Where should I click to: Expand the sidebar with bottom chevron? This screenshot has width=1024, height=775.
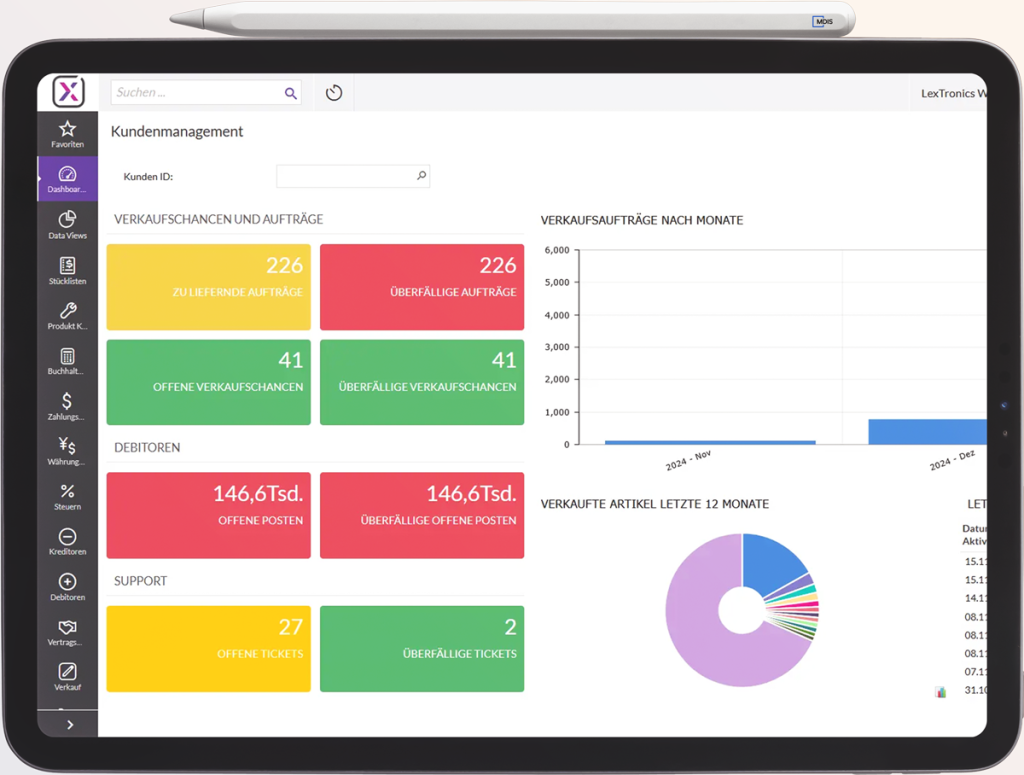point(69,724)
